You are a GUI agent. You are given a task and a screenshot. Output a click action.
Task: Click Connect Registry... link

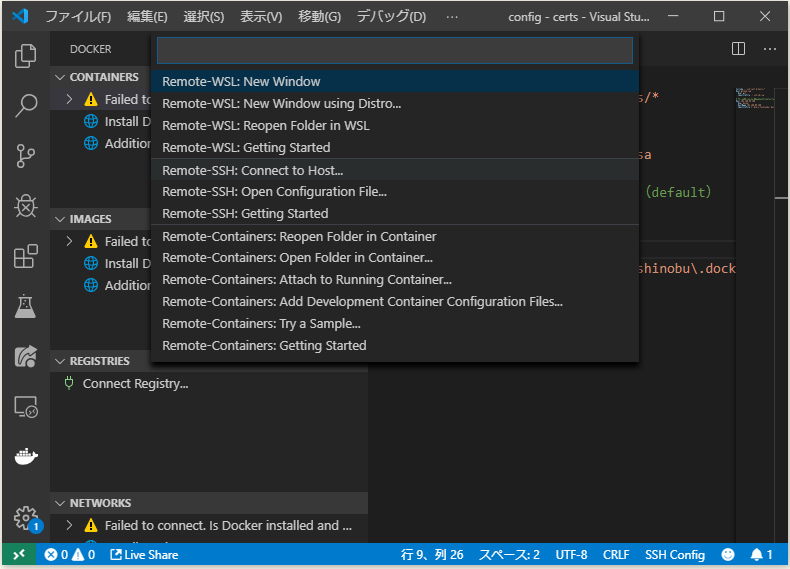136,384
